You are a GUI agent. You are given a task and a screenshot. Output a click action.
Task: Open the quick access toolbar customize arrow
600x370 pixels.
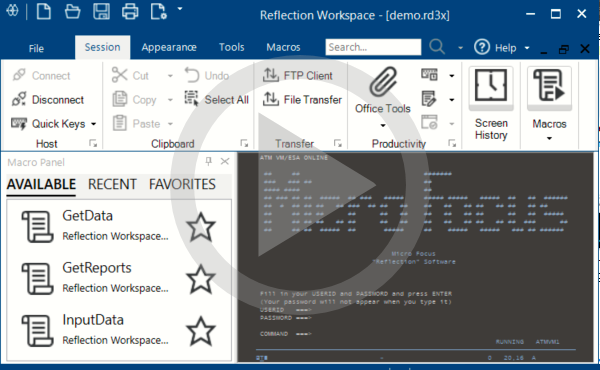tap(180, 8)
